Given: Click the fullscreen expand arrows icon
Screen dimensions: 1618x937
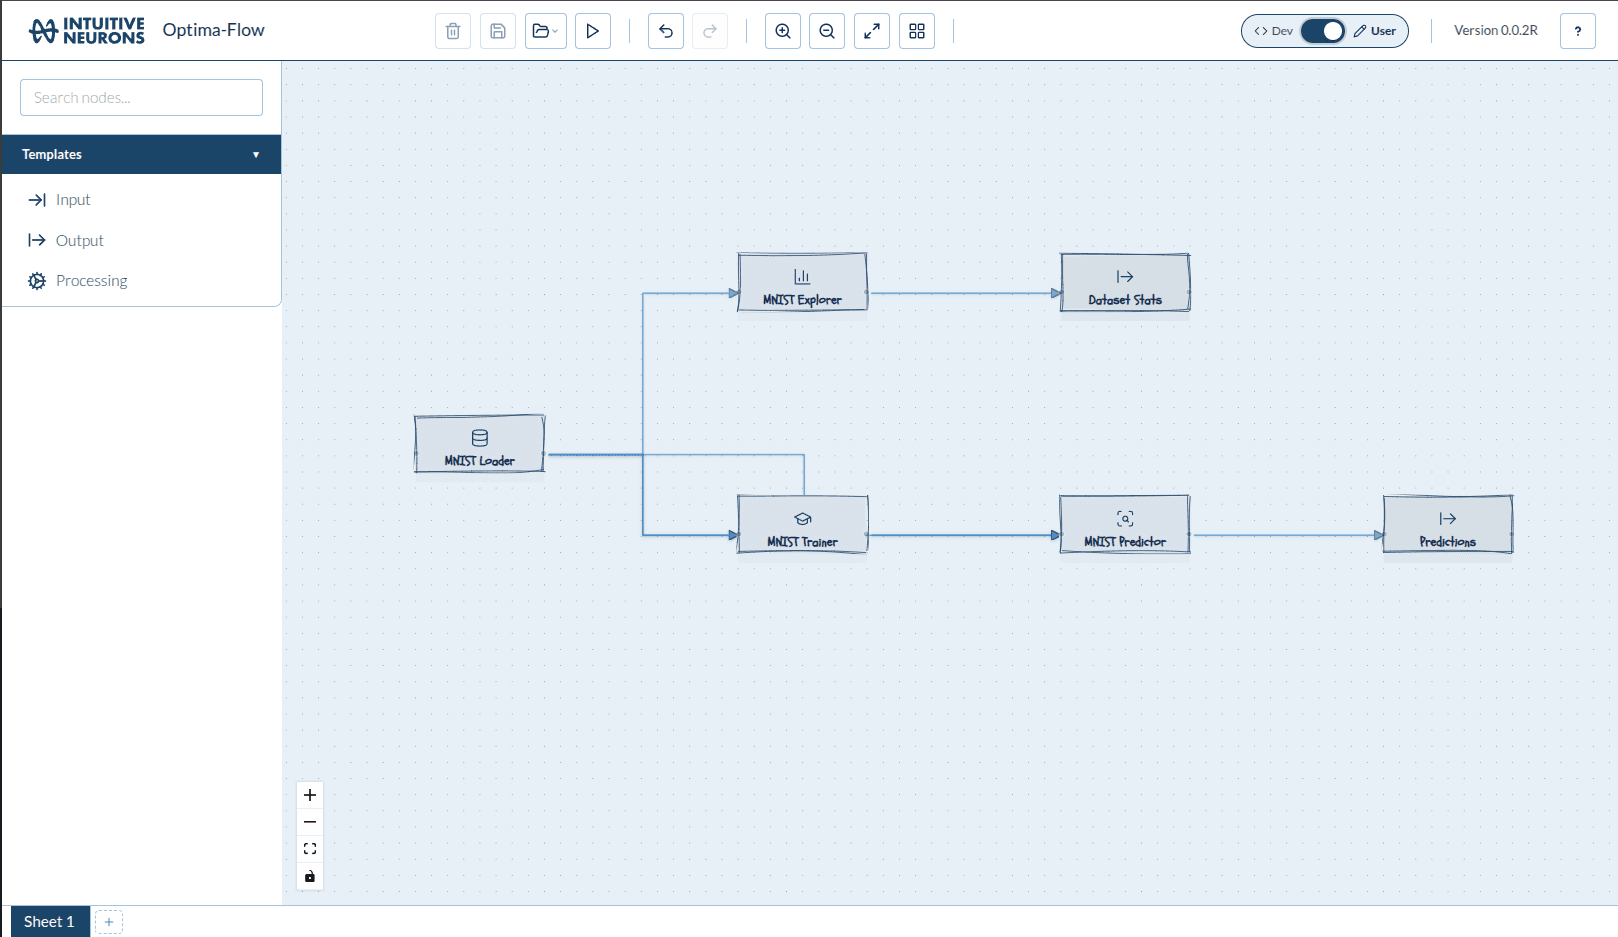Looking at the screenshot, I should [872, 31].
